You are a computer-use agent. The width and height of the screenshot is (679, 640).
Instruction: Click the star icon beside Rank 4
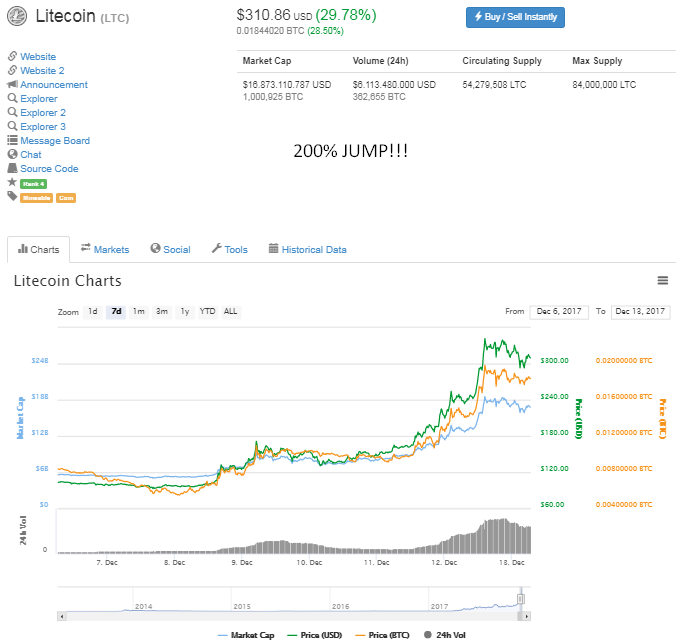coord(12,182)
